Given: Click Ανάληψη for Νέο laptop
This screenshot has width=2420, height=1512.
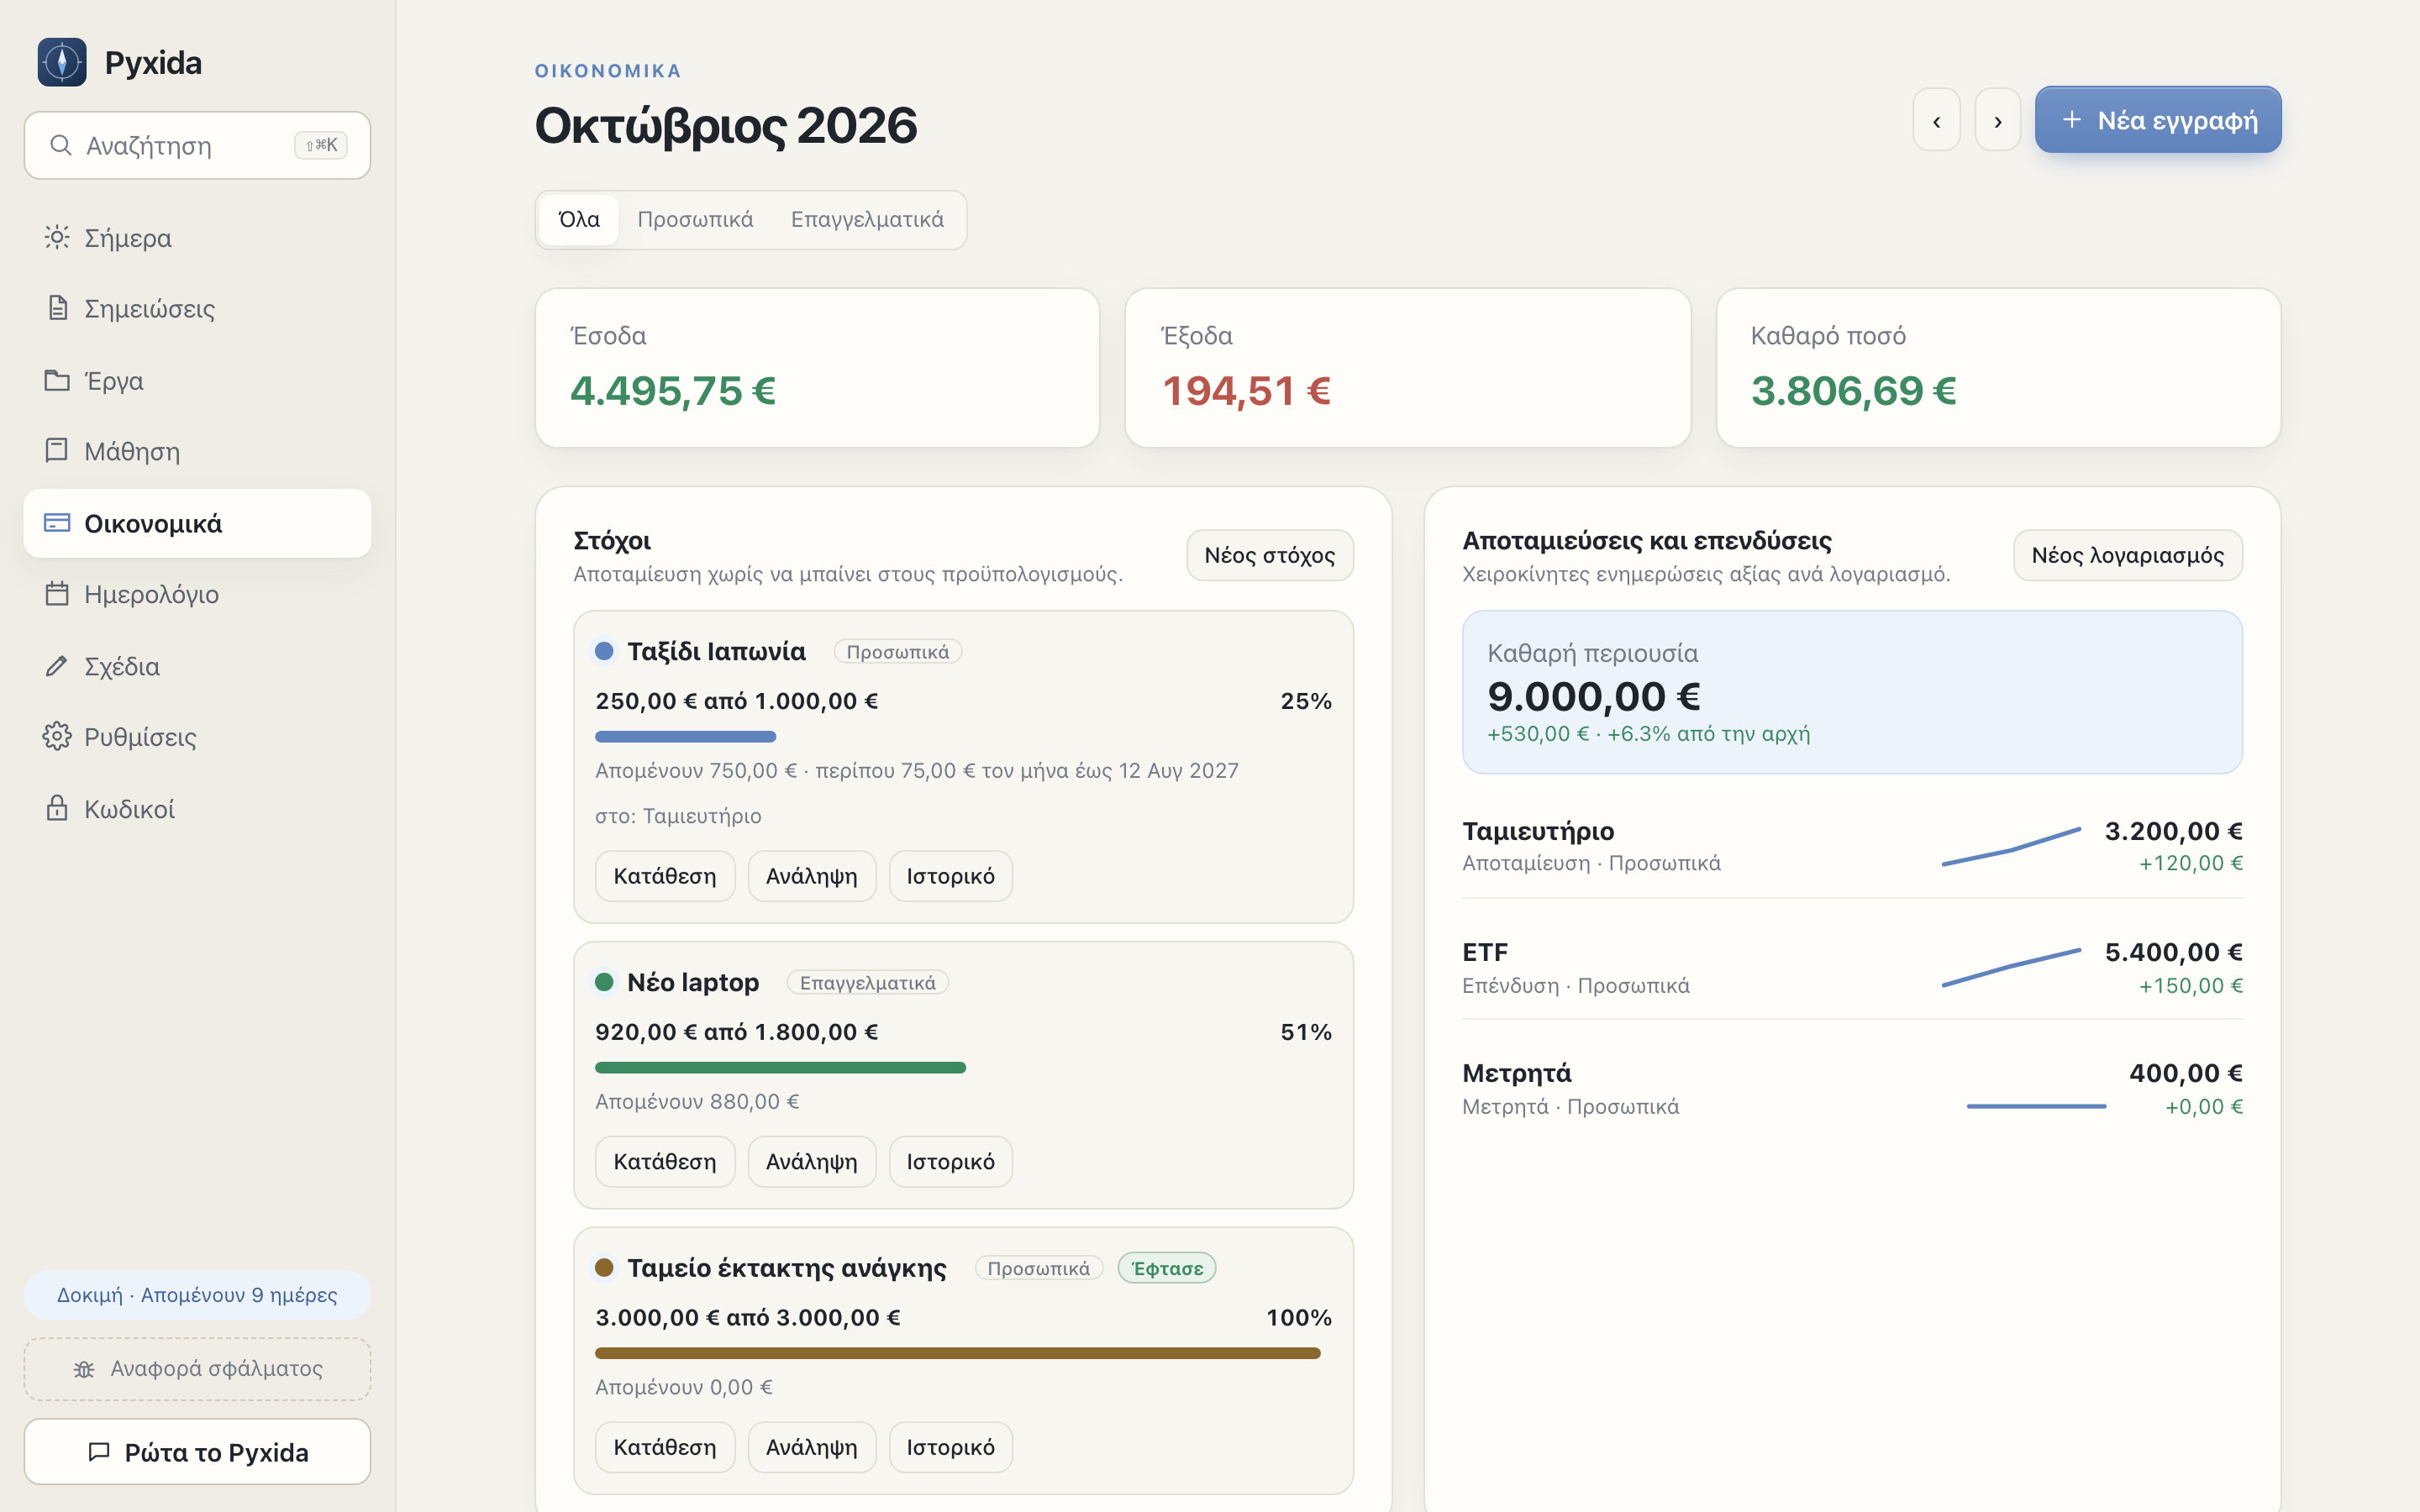Looking at the screenshot, I should pyautogui.click(x=812, y=1162).
